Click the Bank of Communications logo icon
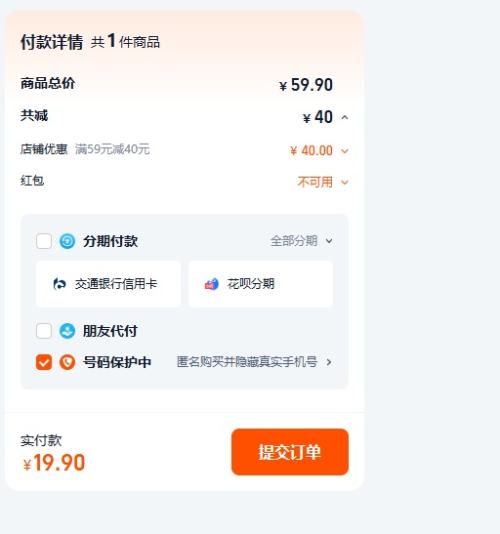 pyautogui.click(x=60, y=284)
